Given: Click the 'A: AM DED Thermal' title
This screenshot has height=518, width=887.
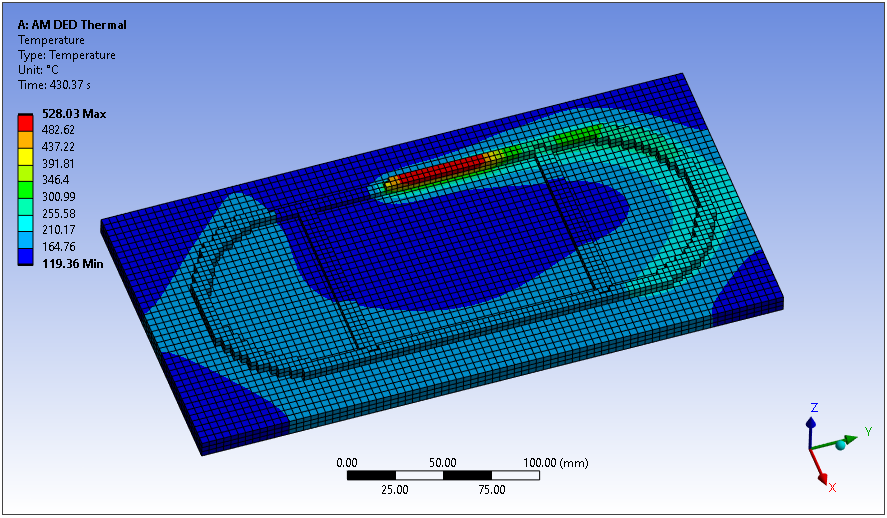Looking at the screenshot, I should click(x=73, y=24).
